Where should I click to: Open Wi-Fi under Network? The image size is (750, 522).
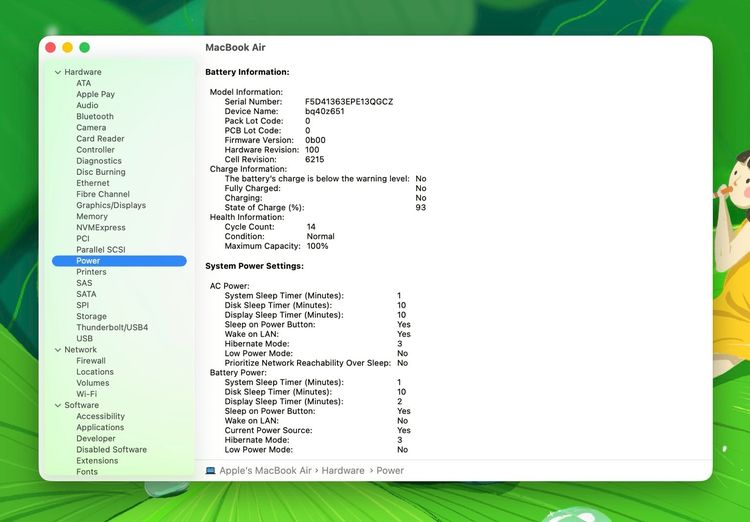pos(87,394)
